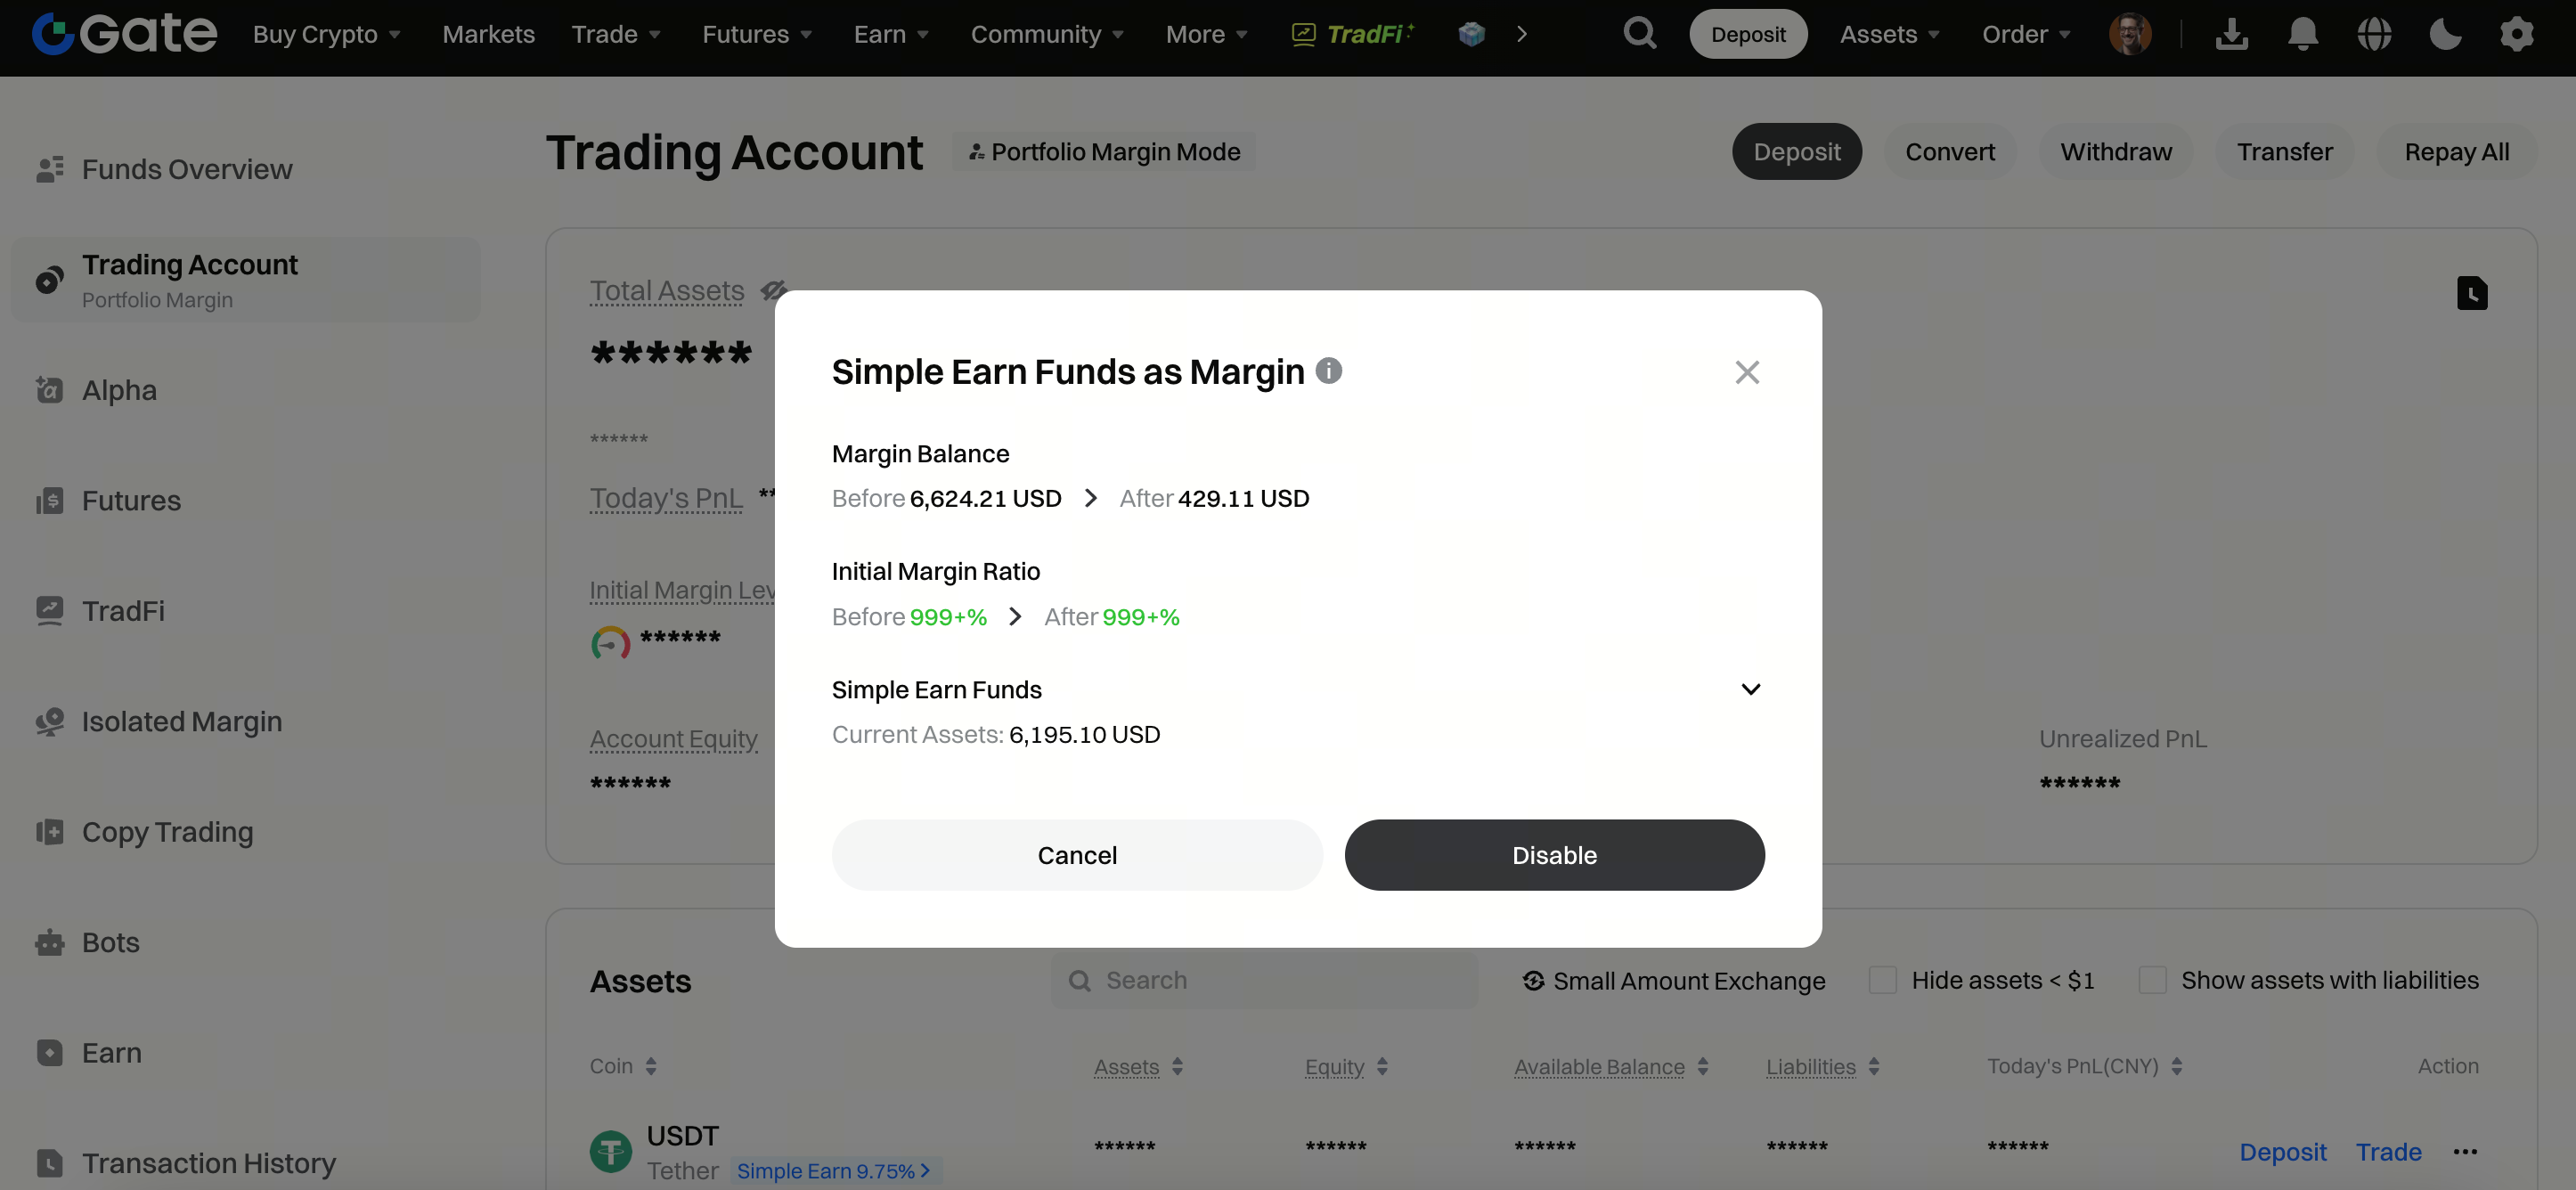Screen dimensions: 2576x1190
Task: Open the language globe icon
Action: [2374, 34]
